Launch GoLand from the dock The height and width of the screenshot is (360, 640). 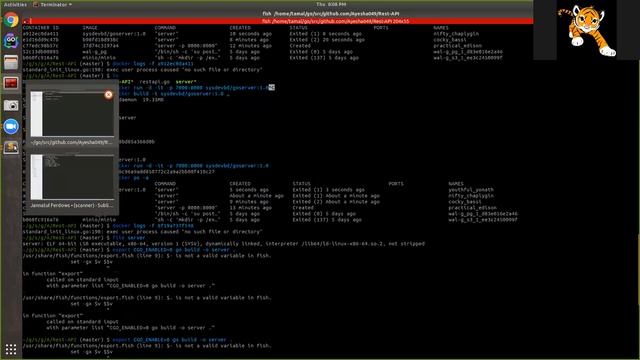pyautogui.click(x=11, y=41)
